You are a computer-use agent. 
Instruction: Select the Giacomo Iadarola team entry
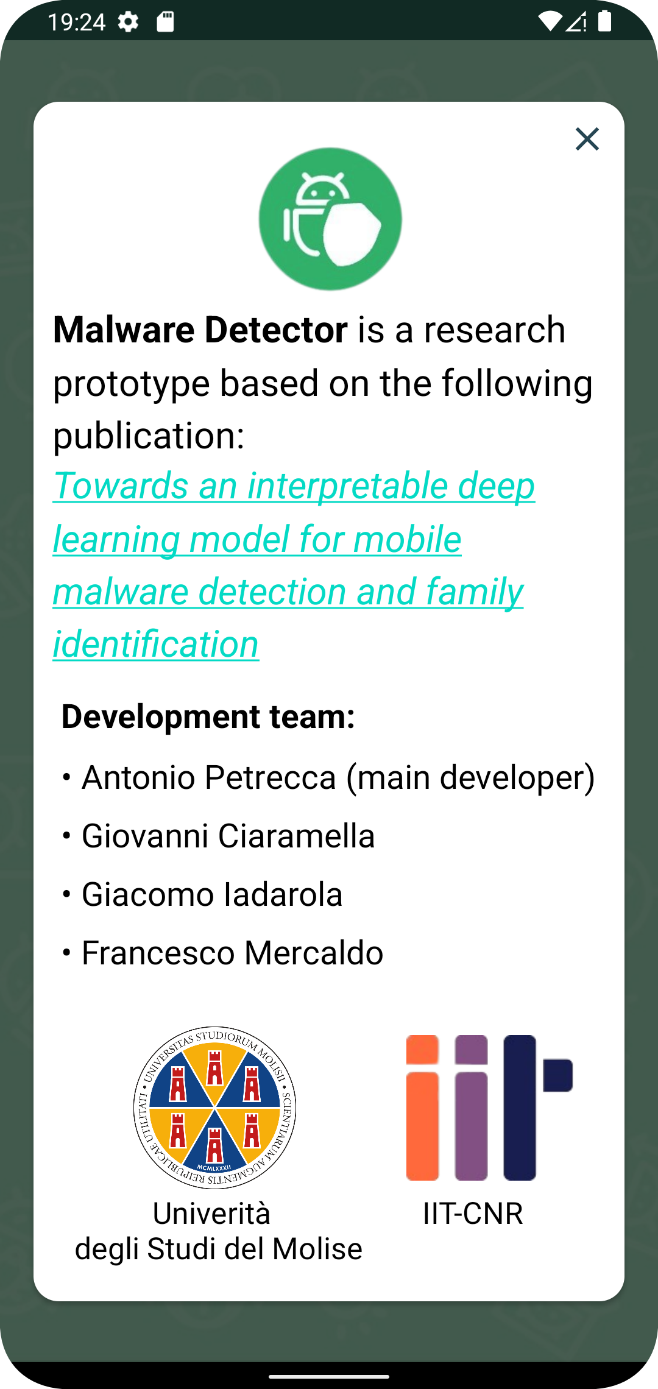(202, 894)
